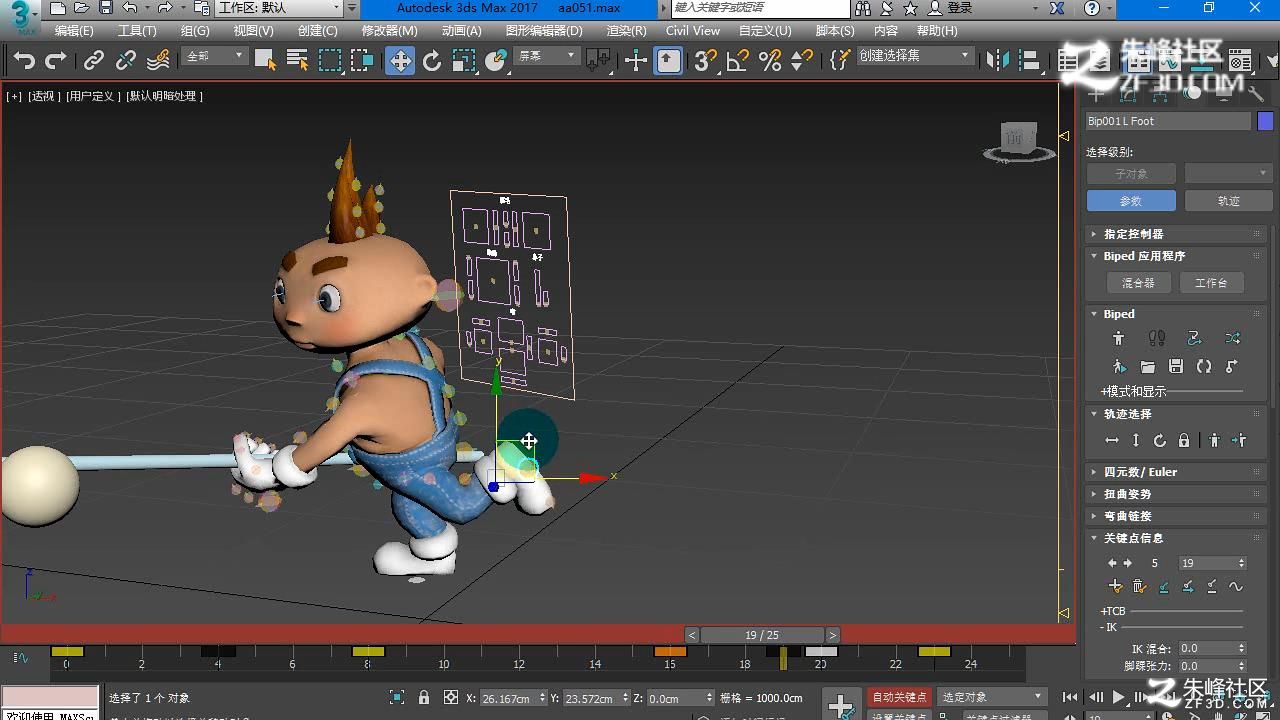This screenshot has height=720, width=1280.
Task: Toggle Biped Figure Mode icon
Action: pyautogui.click(x=1119, y=339)
